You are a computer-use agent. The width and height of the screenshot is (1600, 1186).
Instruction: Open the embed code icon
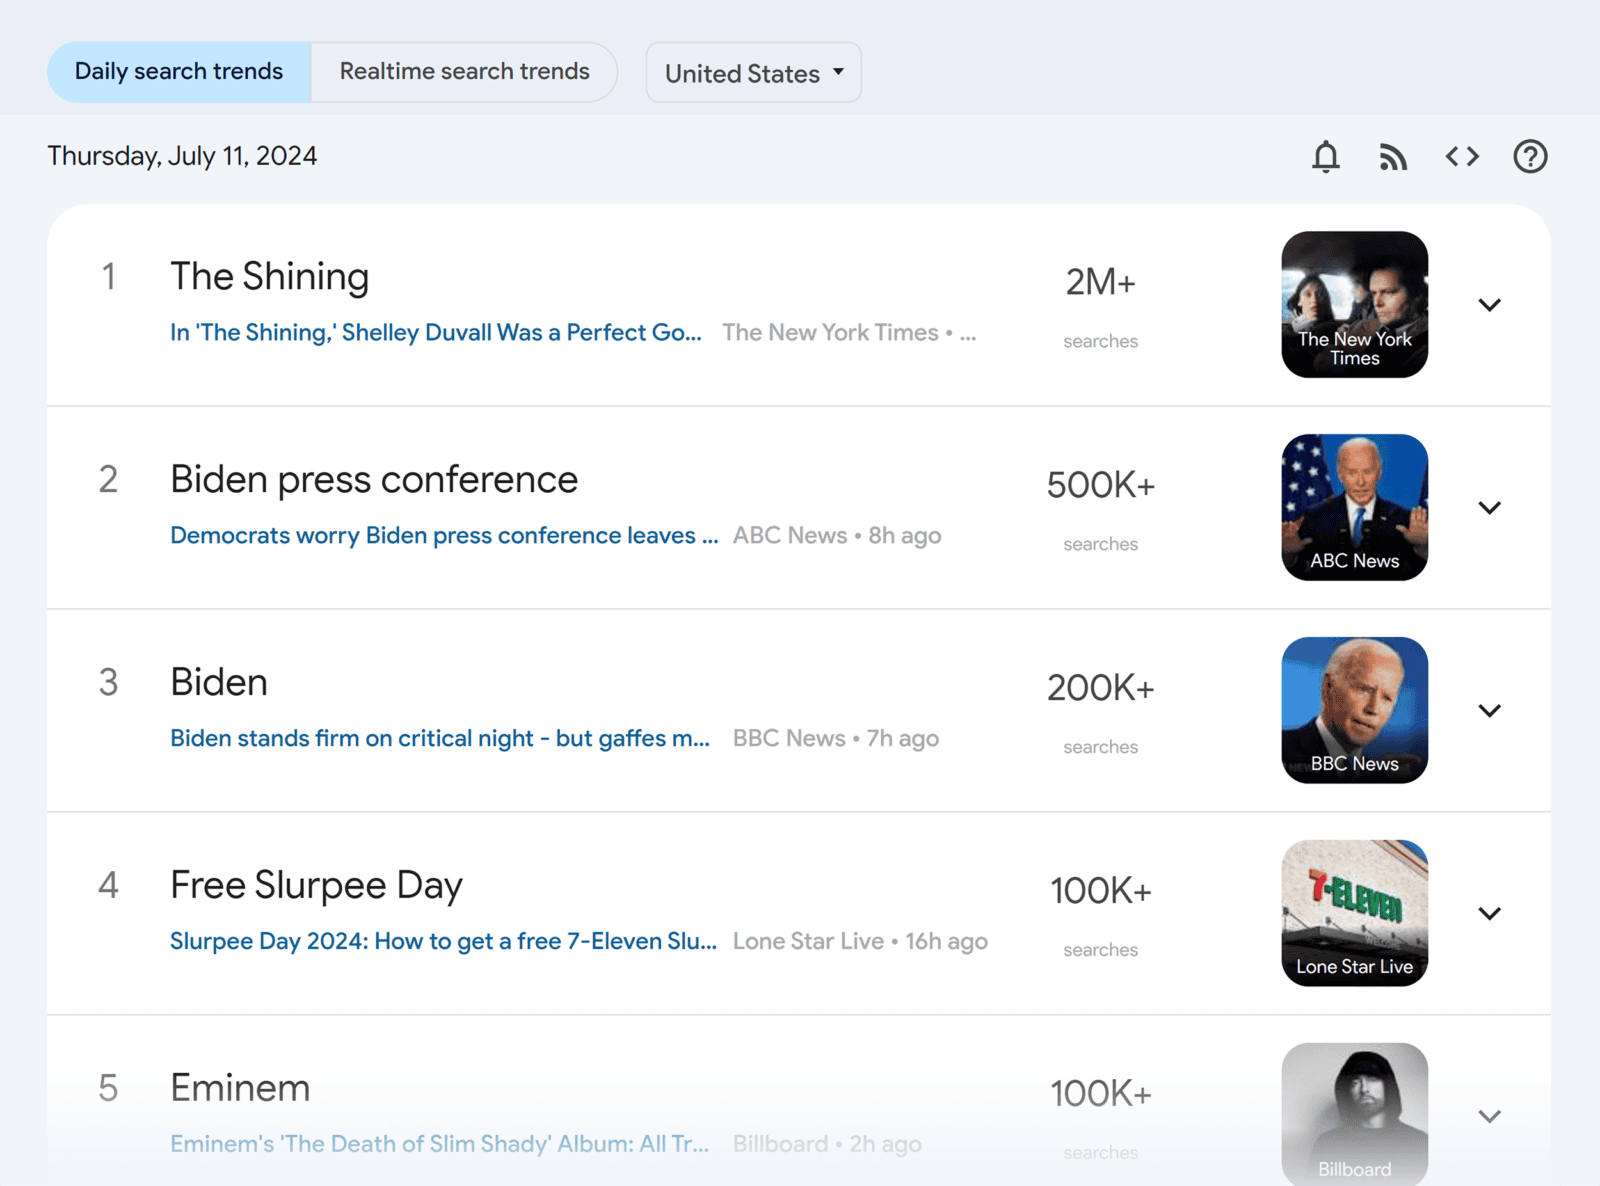pos(1461,156)
